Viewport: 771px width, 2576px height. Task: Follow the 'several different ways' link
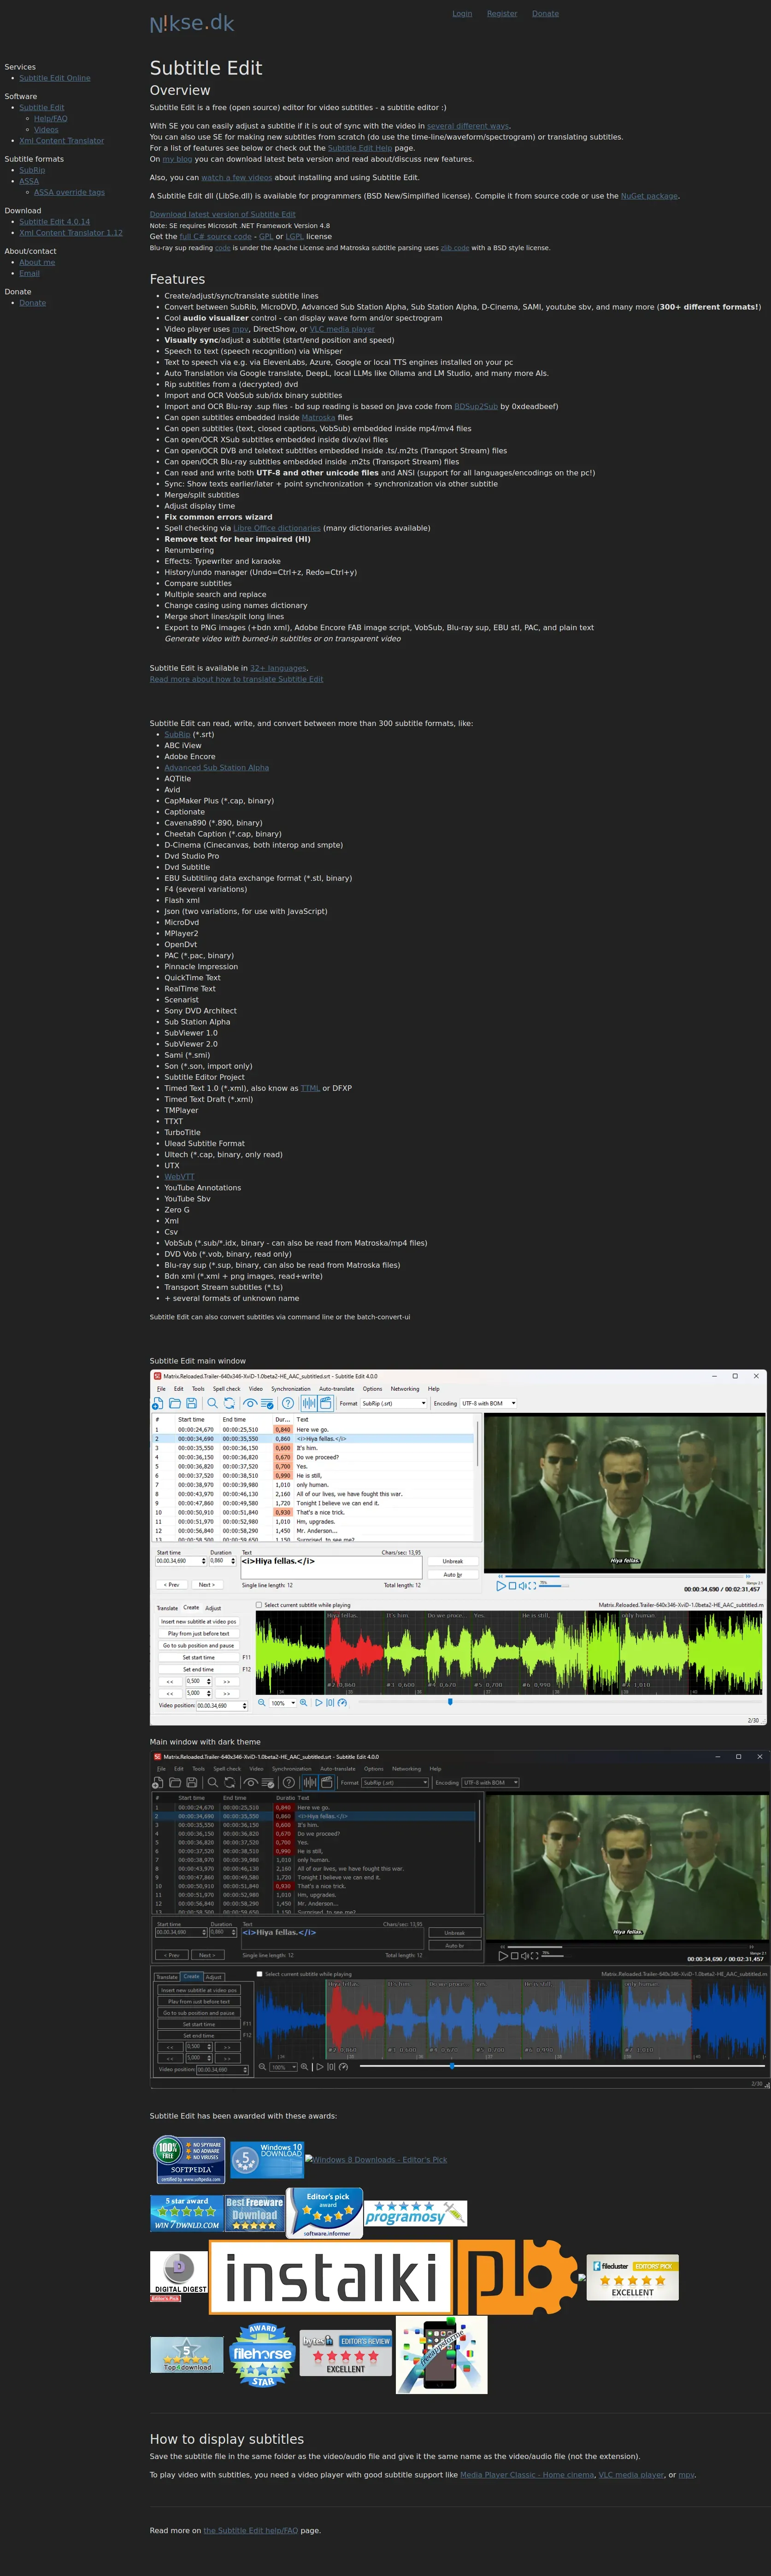(x=468, y=126)
